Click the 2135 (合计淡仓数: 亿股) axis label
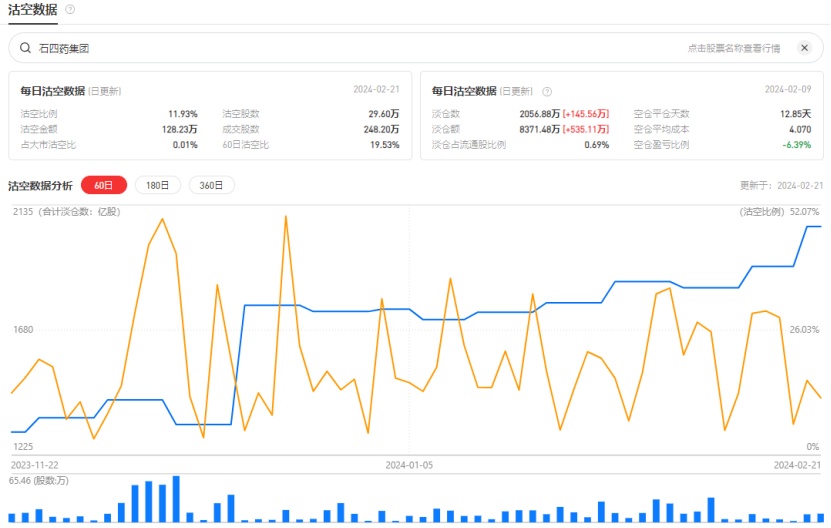This screenshot has width=831, height=528. click(67, 212)
